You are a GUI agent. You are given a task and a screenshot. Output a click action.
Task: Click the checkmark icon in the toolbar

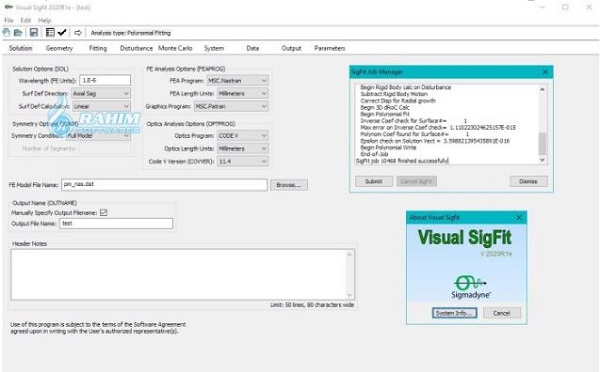(x=62, y=33)
